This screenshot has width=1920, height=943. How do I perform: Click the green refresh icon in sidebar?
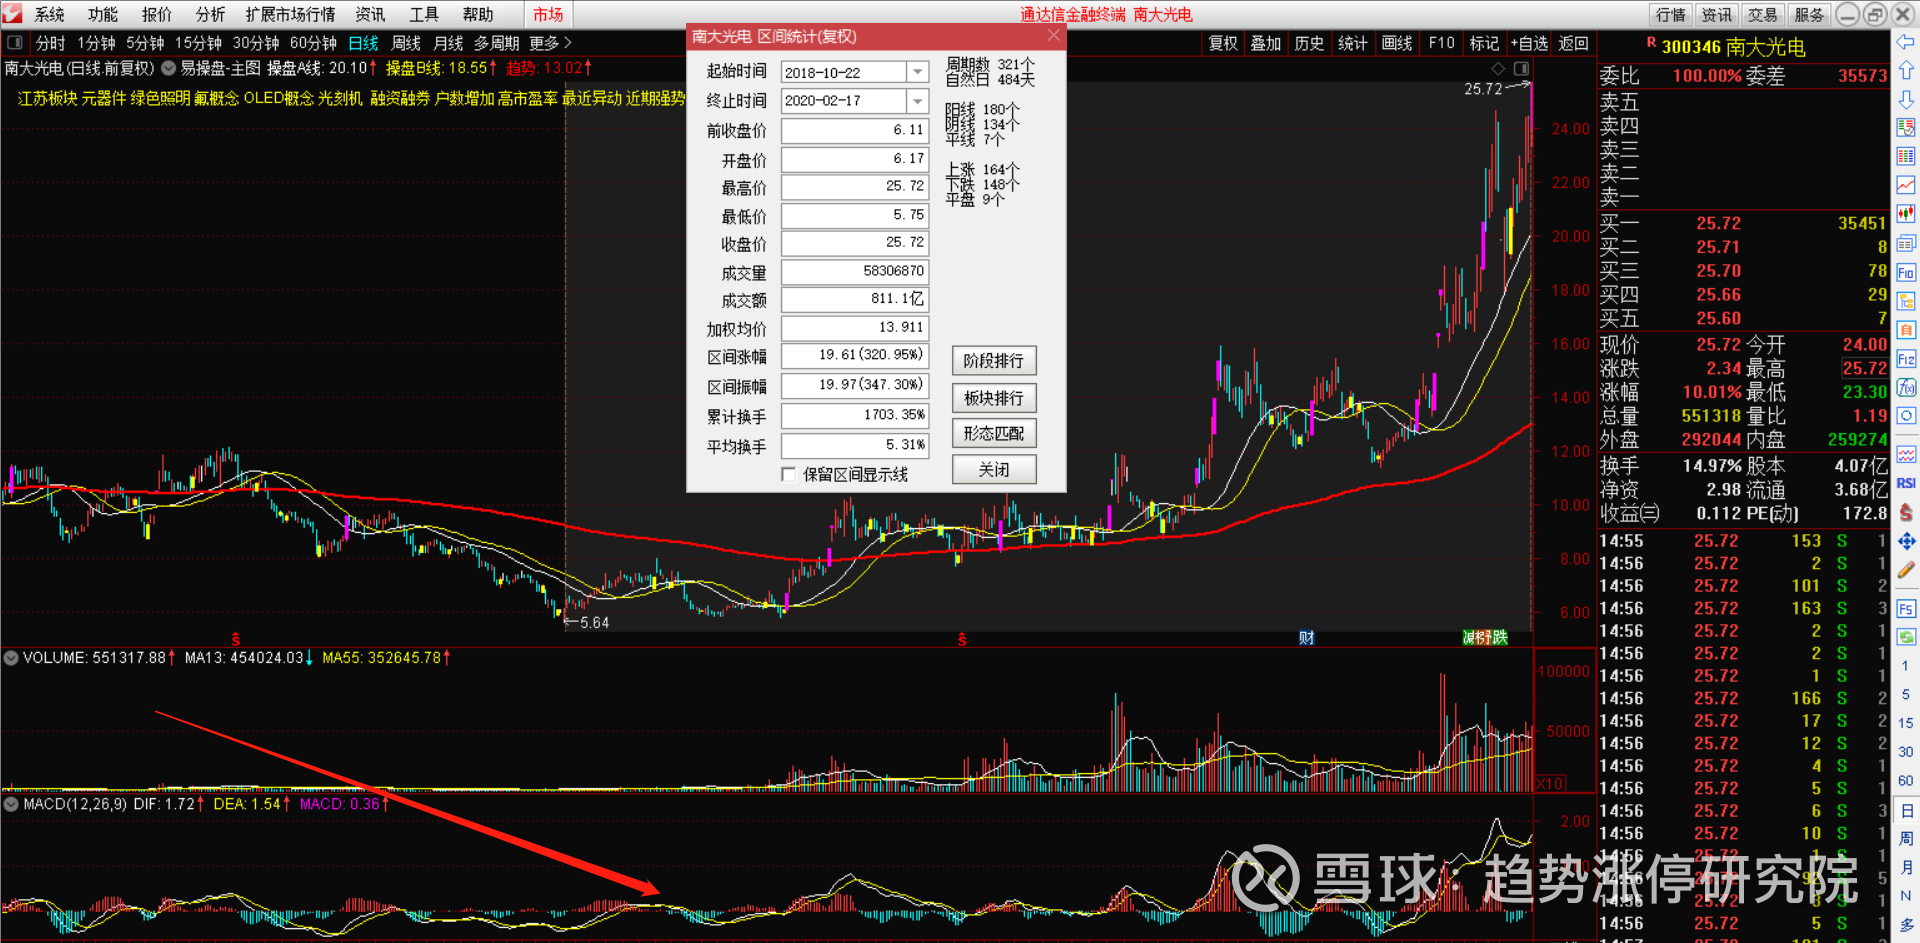coord(1906,636)
